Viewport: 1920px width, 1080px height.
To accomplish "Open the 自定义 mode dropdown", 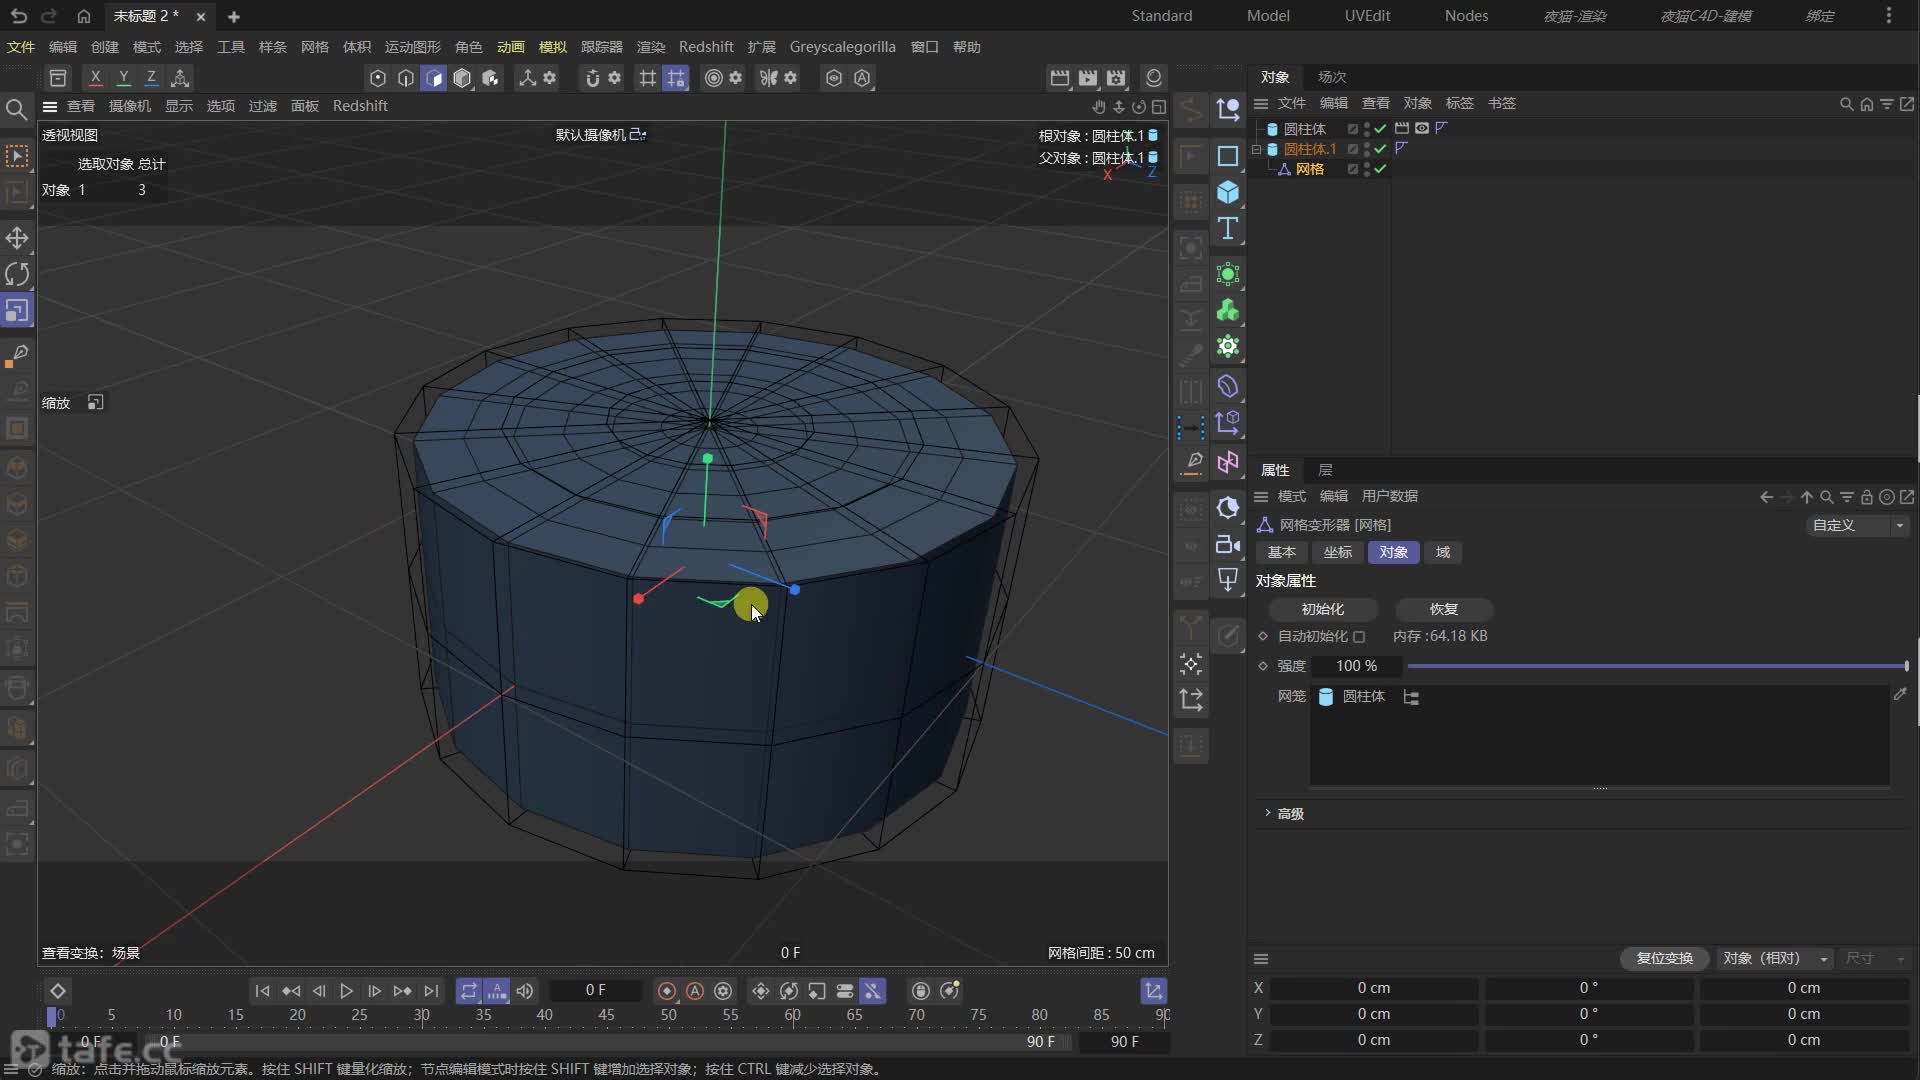I will 1858,525.
